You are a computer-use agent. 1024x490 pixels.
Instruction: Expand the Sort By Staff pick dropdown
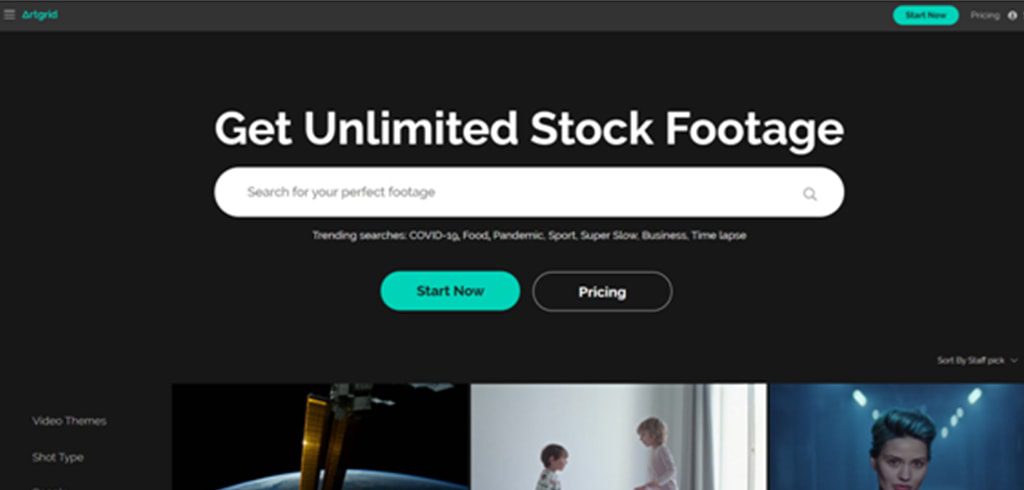tap(977, 361)
